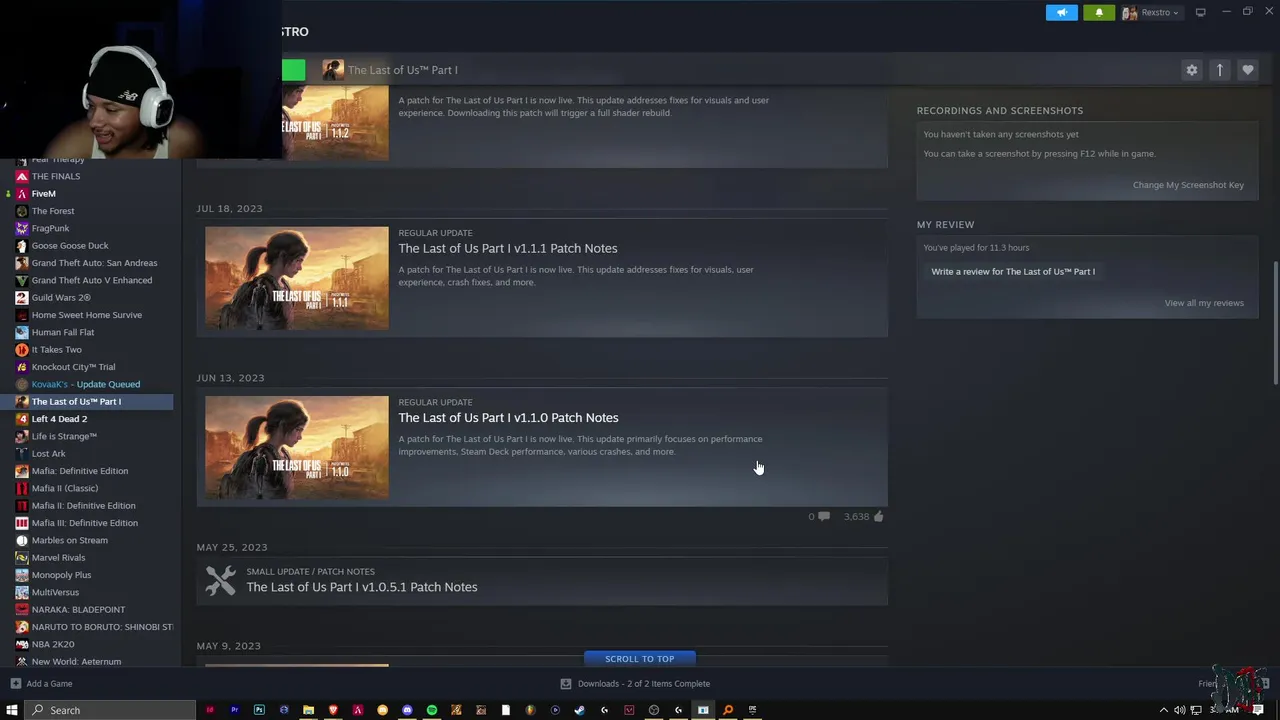Click the v1.1.2 patch thumbnail at the top
The width and height of the screenshot is (1280, 720).
(x=335, y=123)
